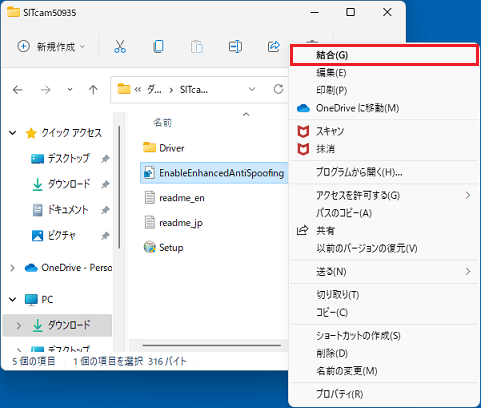Choose McAfee 抹消 menu entry
Viewport: 481px width, 408px height.
384,149
